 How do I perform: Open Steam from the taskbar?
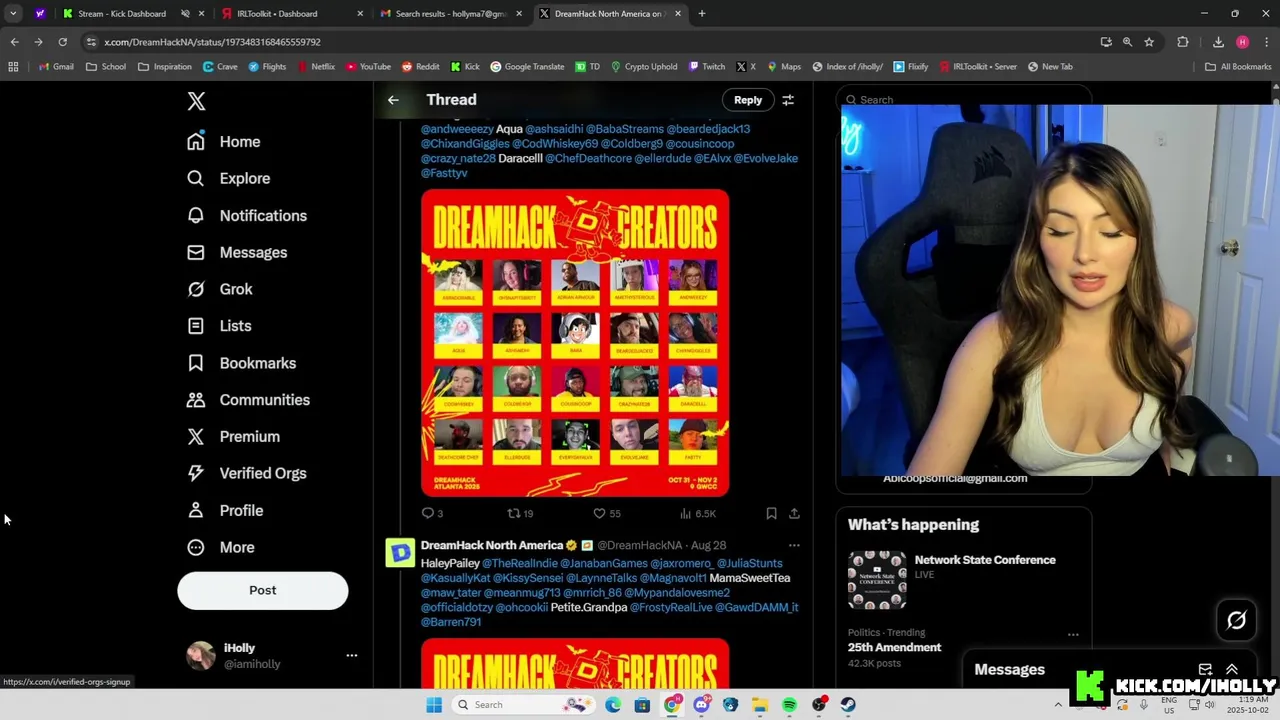pyautogui.click(x=848, y=705)
